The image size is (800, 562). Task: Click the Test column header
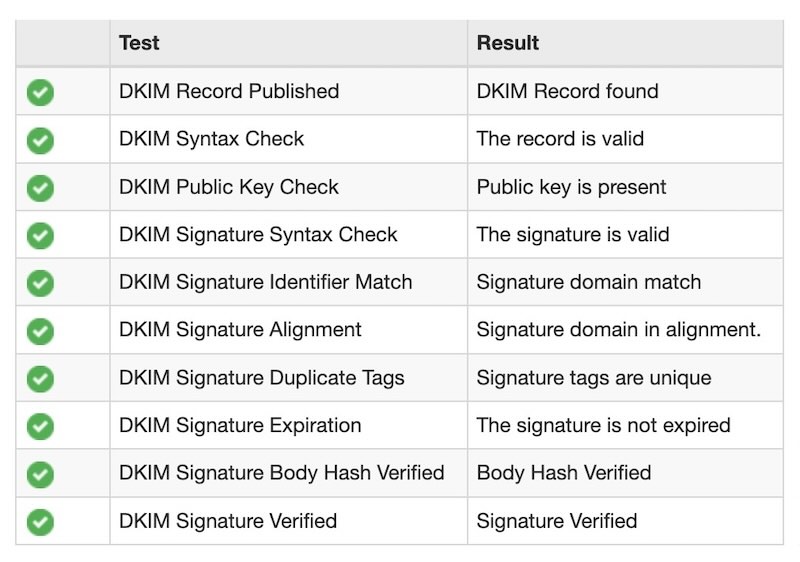pyautogui.click(x=139, y=43)
